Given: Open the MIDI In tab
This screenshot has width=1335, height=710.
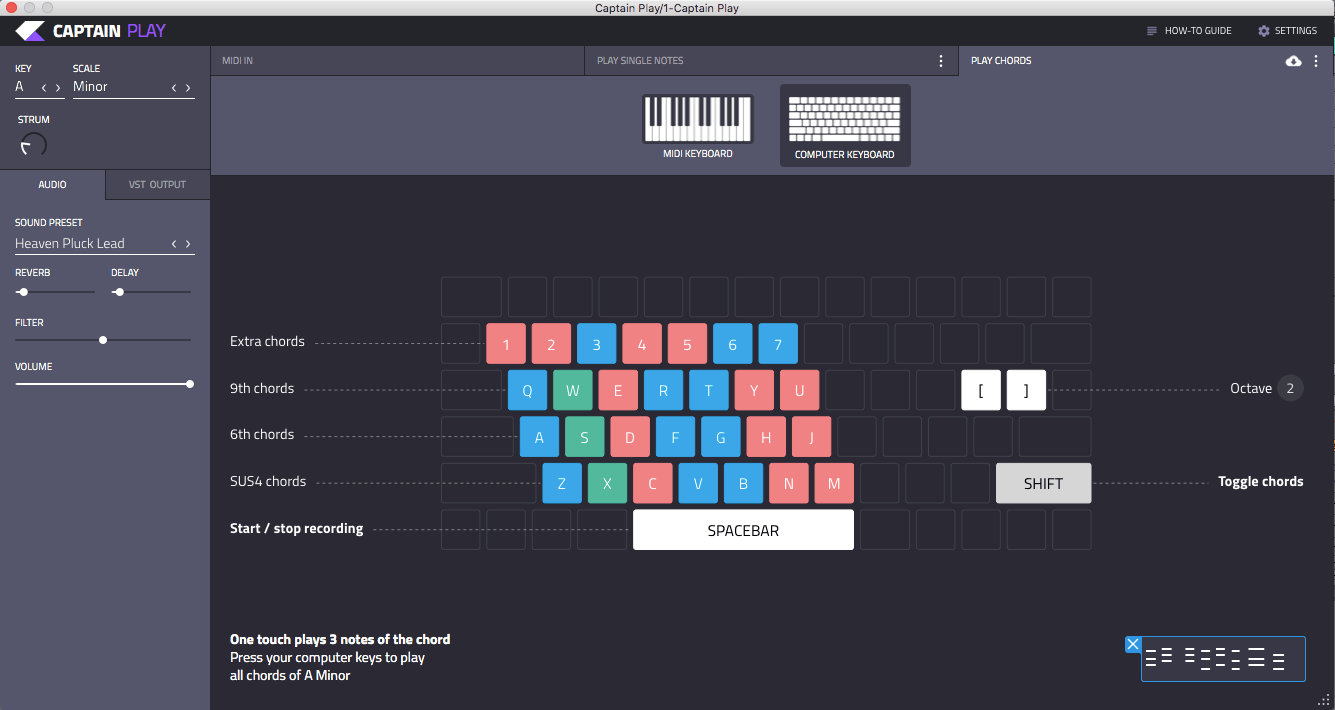Looking at the screenshot, I should (397, 61).
